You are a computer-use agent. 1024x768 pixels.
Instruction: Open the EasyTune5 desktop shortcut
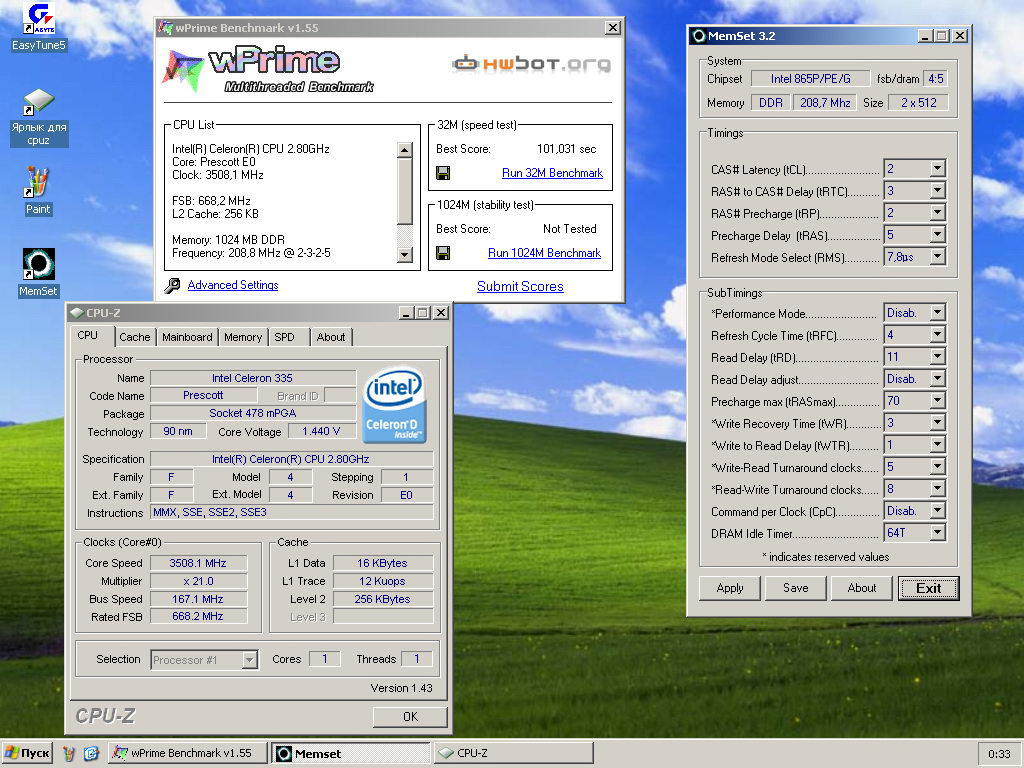pyautogui.click(x=39, y=27)
